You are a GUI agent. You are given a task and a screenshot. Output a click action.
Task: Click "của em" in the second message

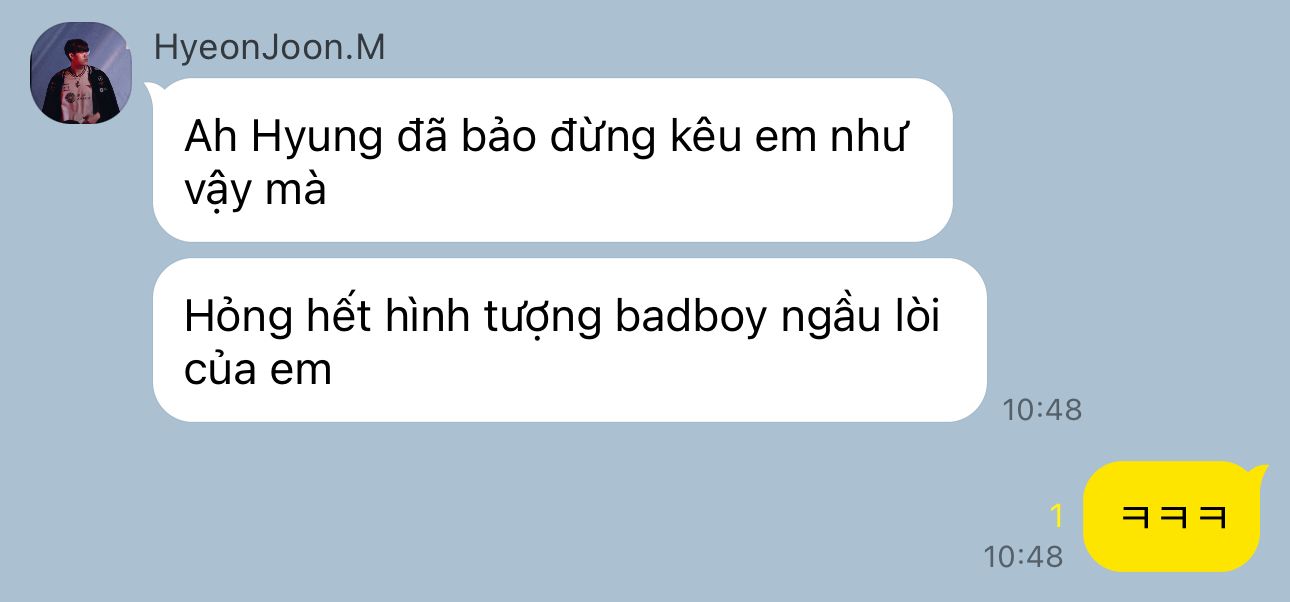[257, 370]
